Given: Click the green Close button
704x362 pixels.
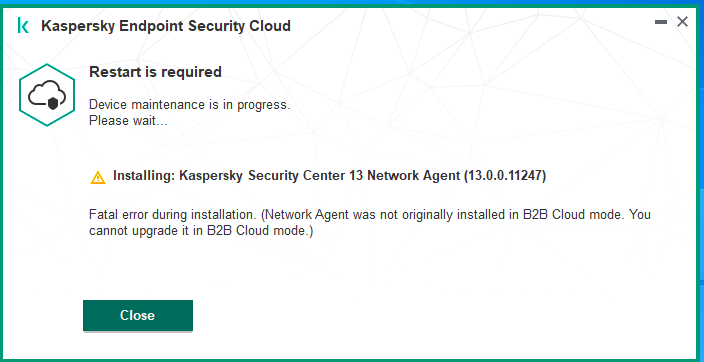Looking at the screenshot, I should (x=138, y=315).
